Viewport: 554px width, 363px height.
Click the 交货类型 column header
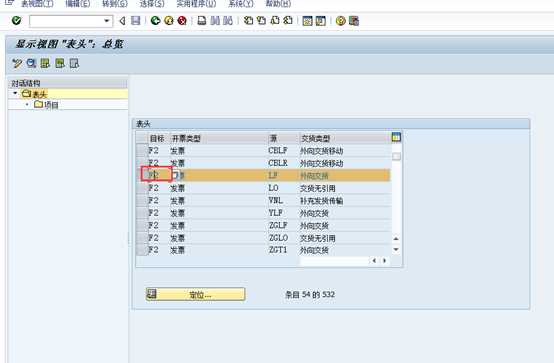(345, 138)
